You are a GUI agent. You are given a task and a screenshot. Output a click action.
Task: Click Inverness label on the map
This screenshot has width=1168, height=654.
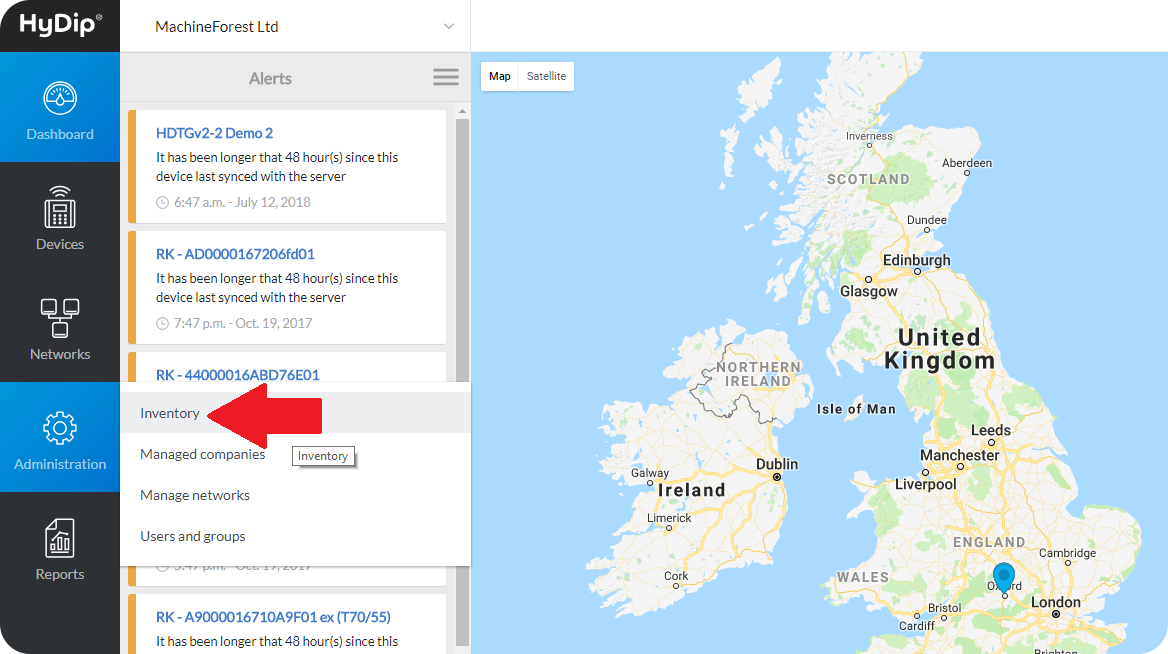pyautogui.click(x=869, y=136)
